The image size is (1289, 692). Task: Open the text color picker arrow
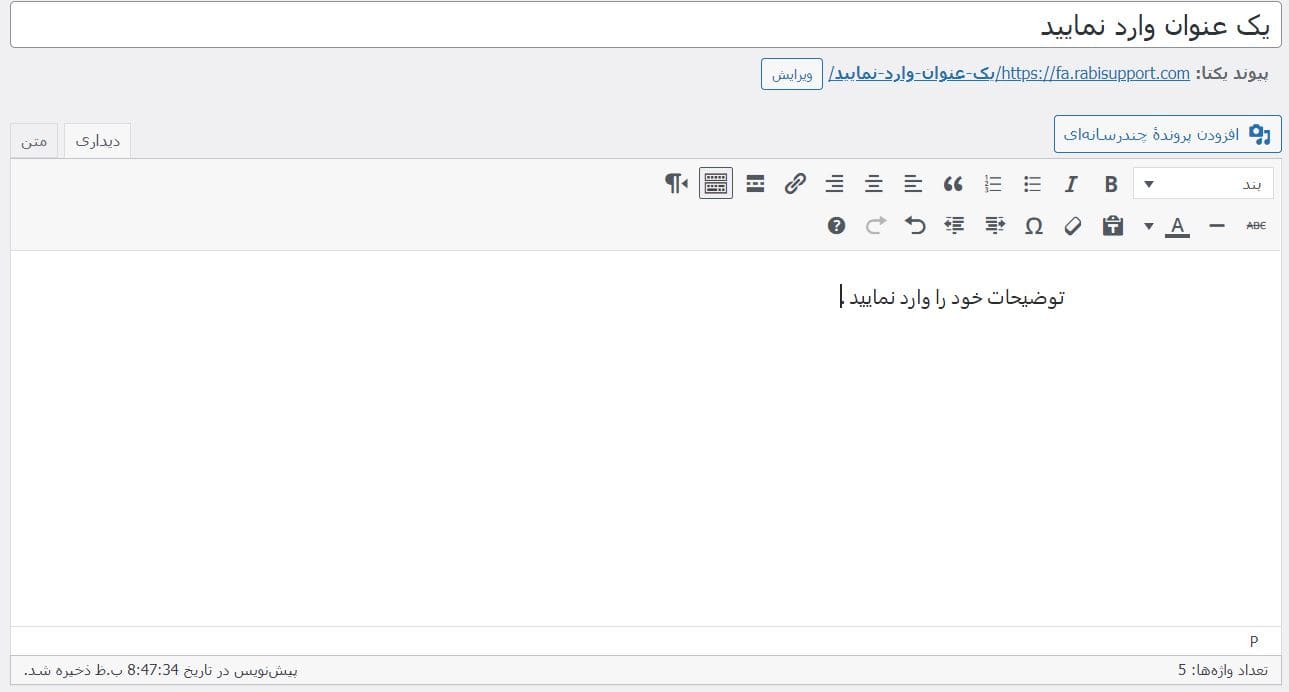click(x=1149, y=226)
